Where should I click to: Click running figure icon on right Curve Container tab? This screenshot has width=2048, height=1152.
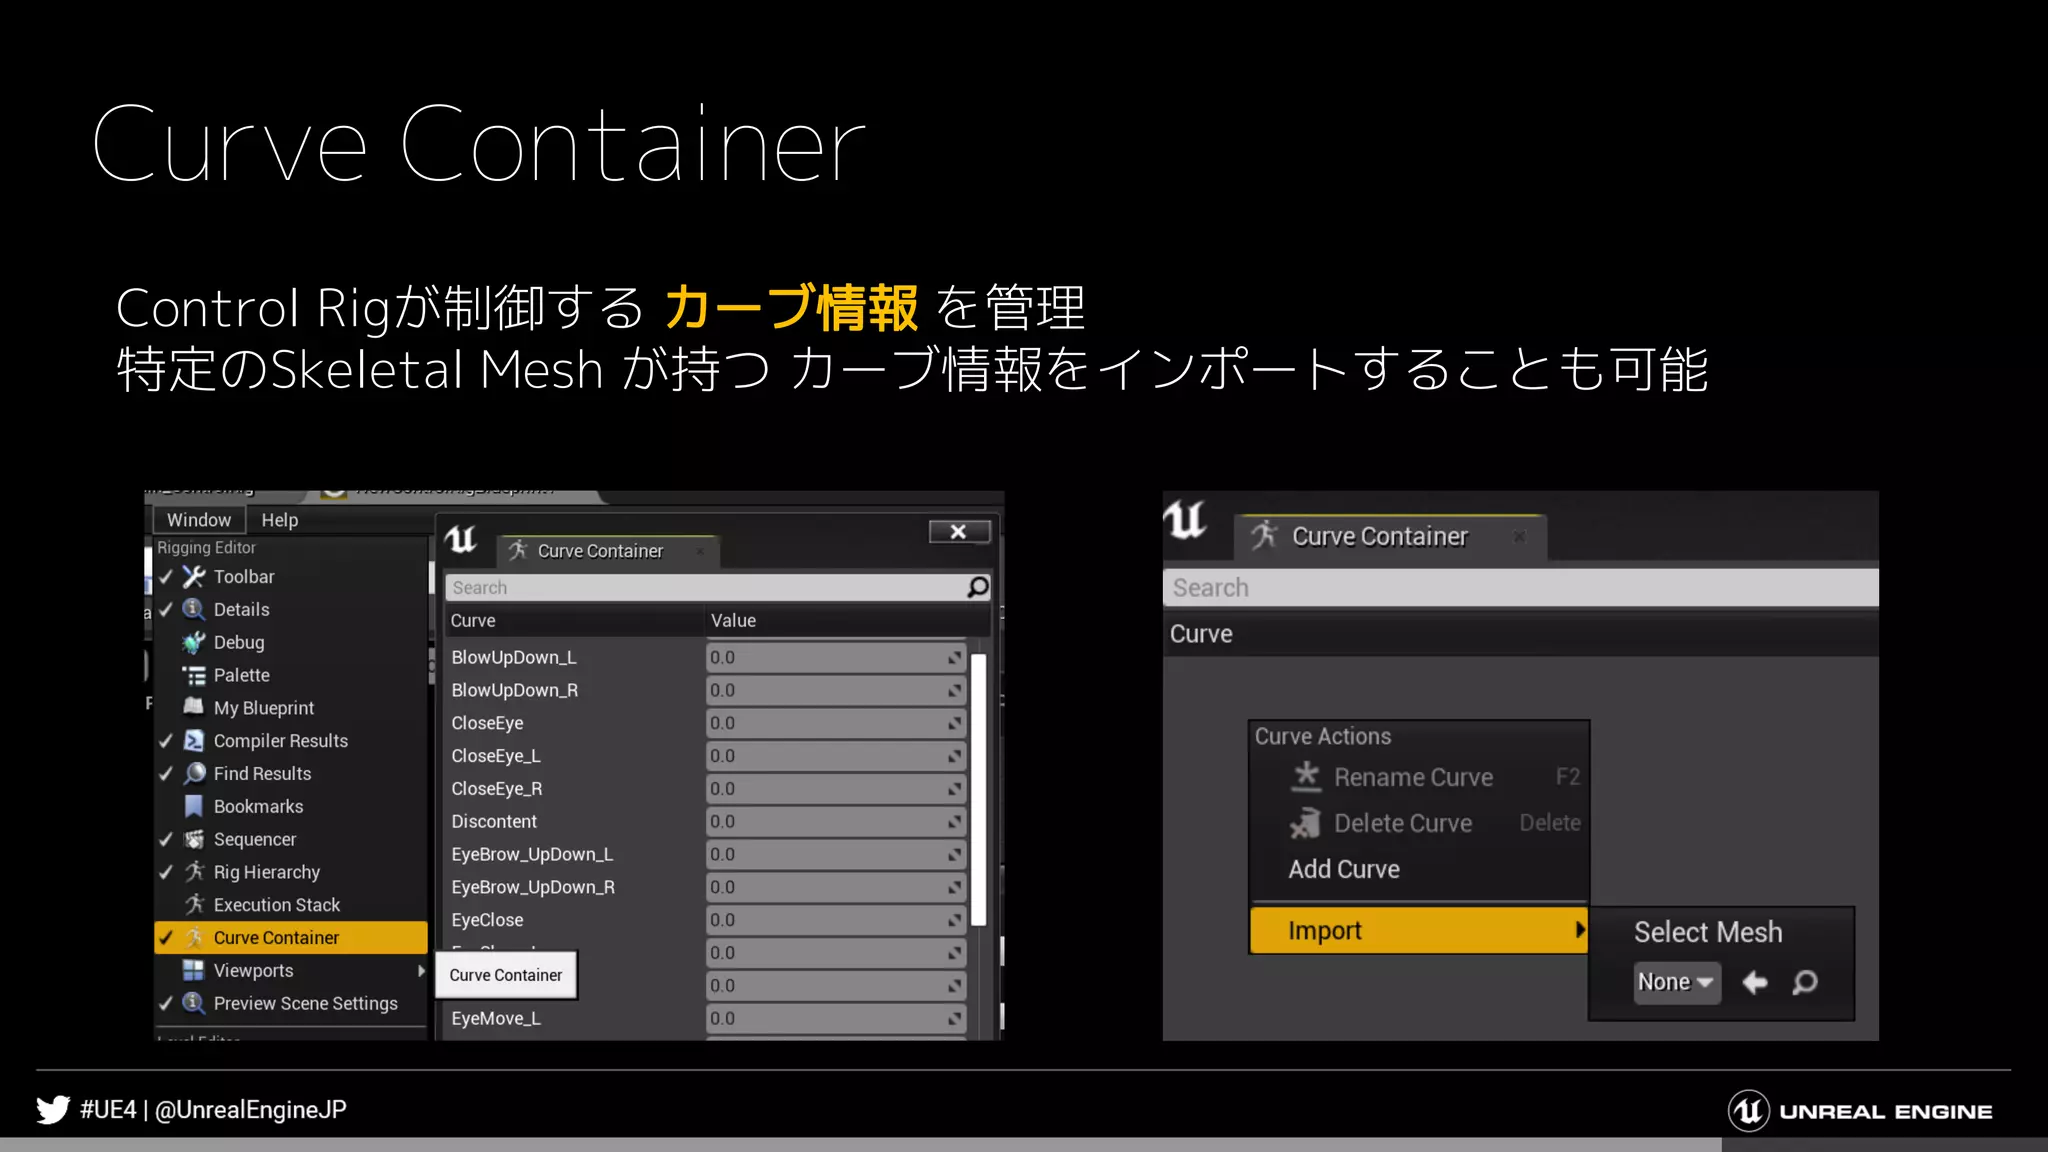pos(1264,535)
